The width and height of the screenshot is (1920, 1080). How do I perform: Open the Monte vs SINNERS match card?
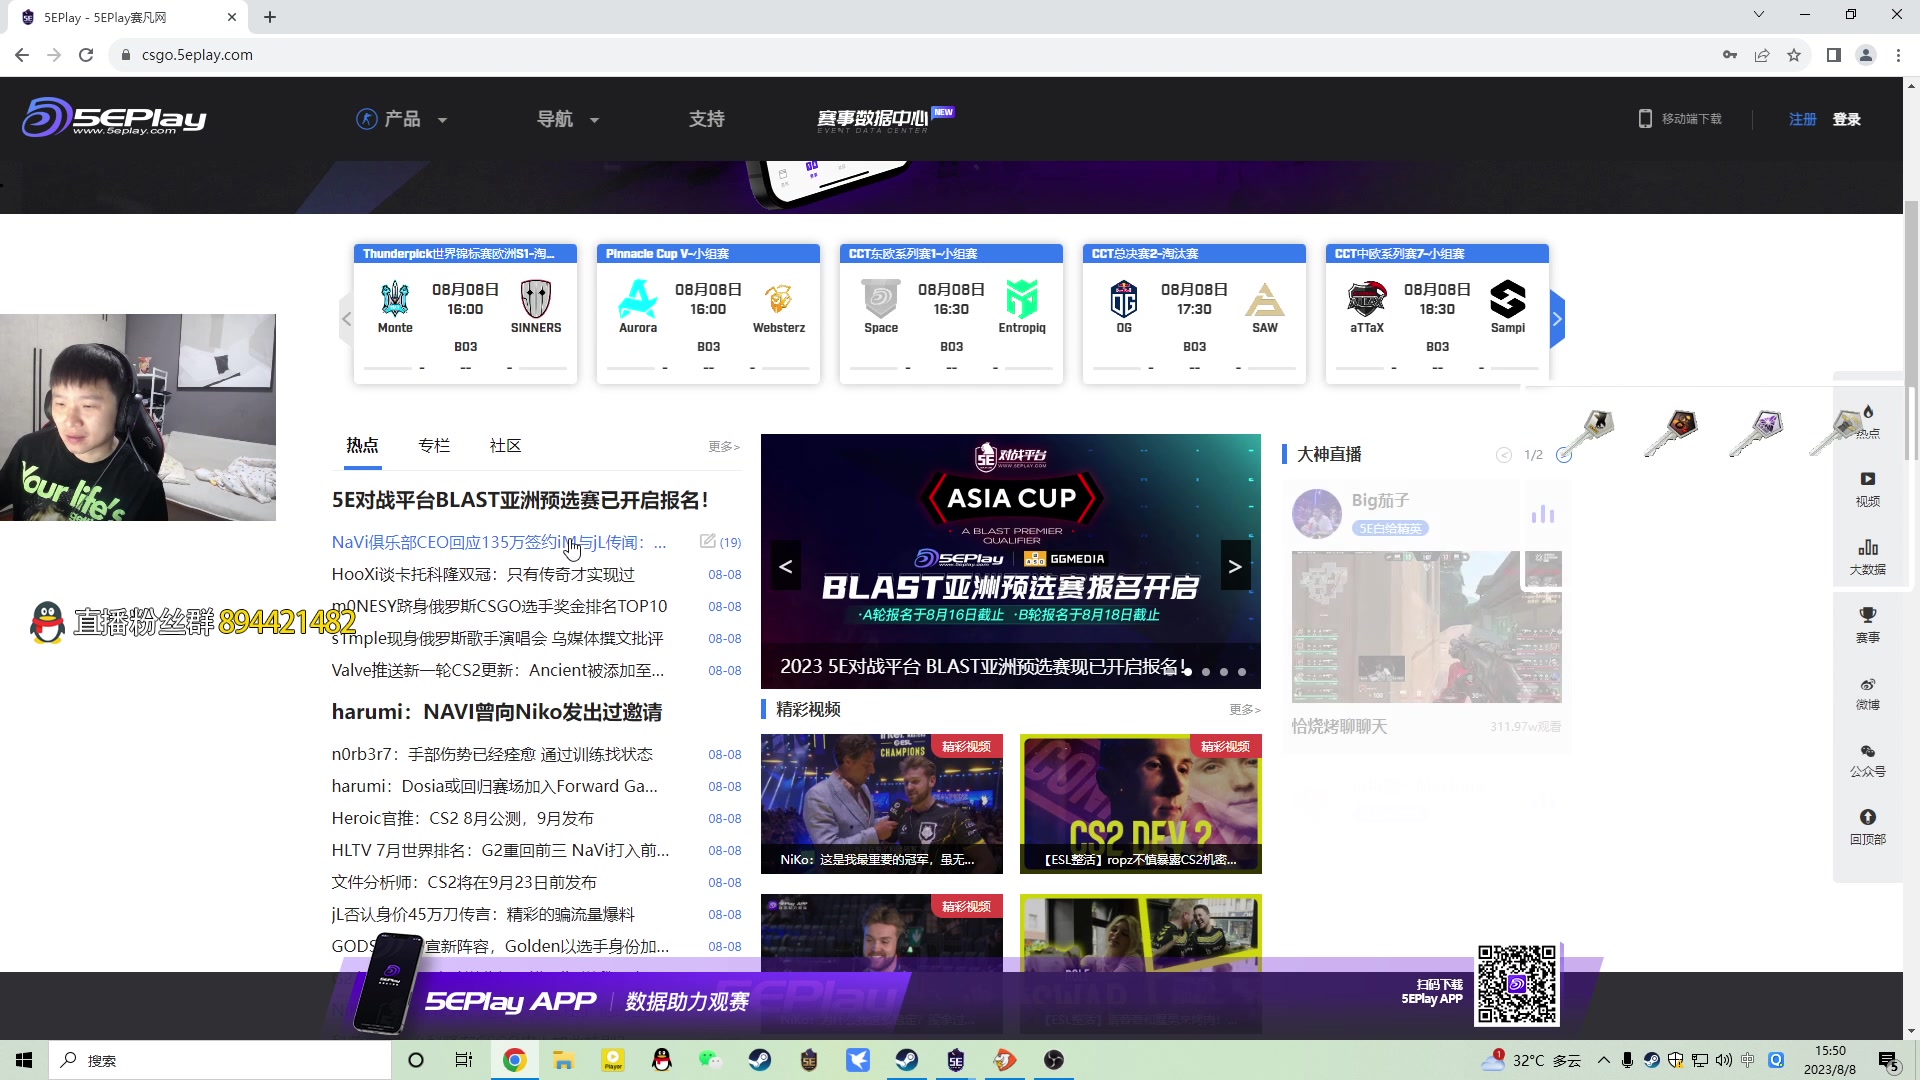coord(465,314)
